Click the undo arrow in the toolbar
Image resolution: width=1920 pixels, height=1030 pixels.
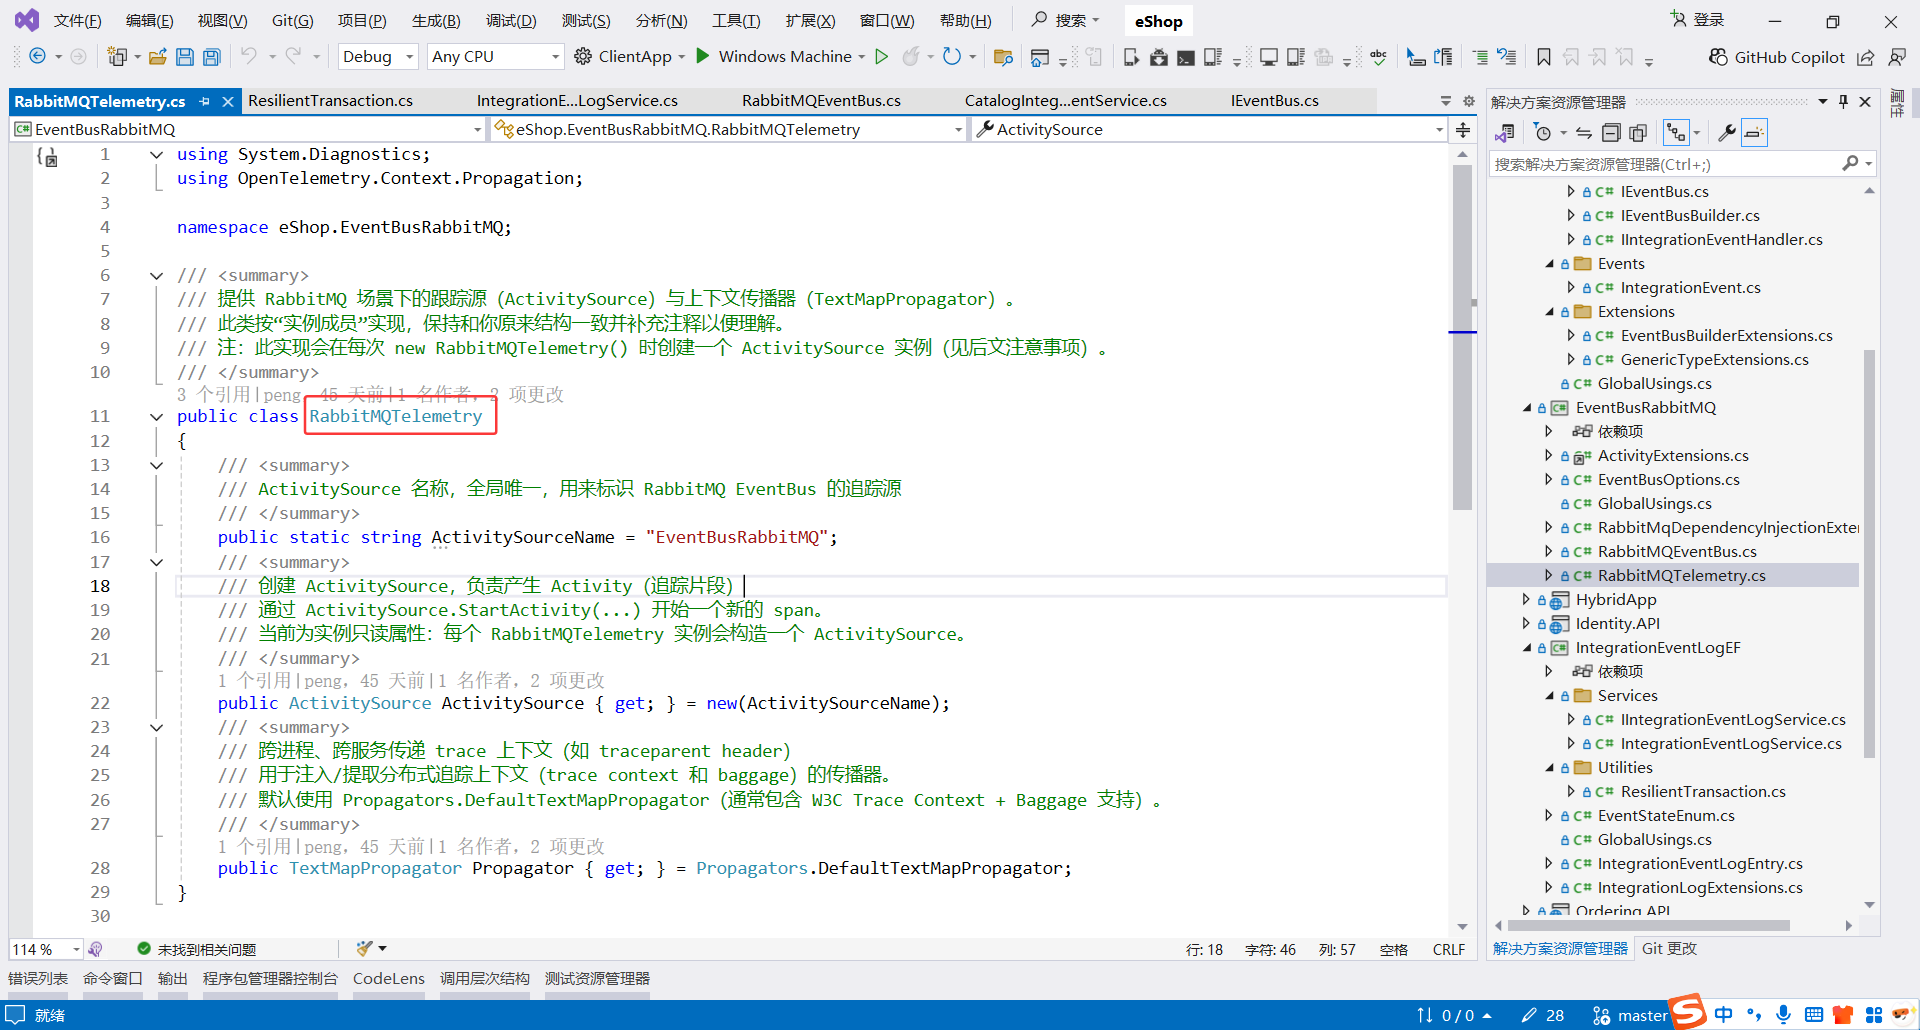[249, 57]
